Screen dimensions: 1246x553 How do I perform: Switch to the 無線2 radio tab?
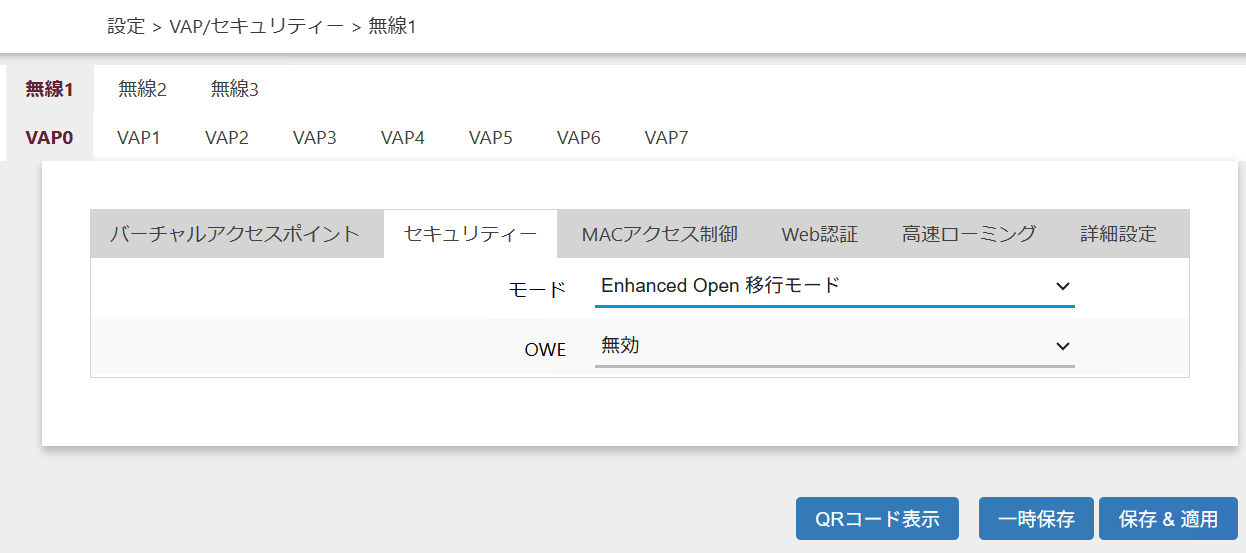coord(142,89)
